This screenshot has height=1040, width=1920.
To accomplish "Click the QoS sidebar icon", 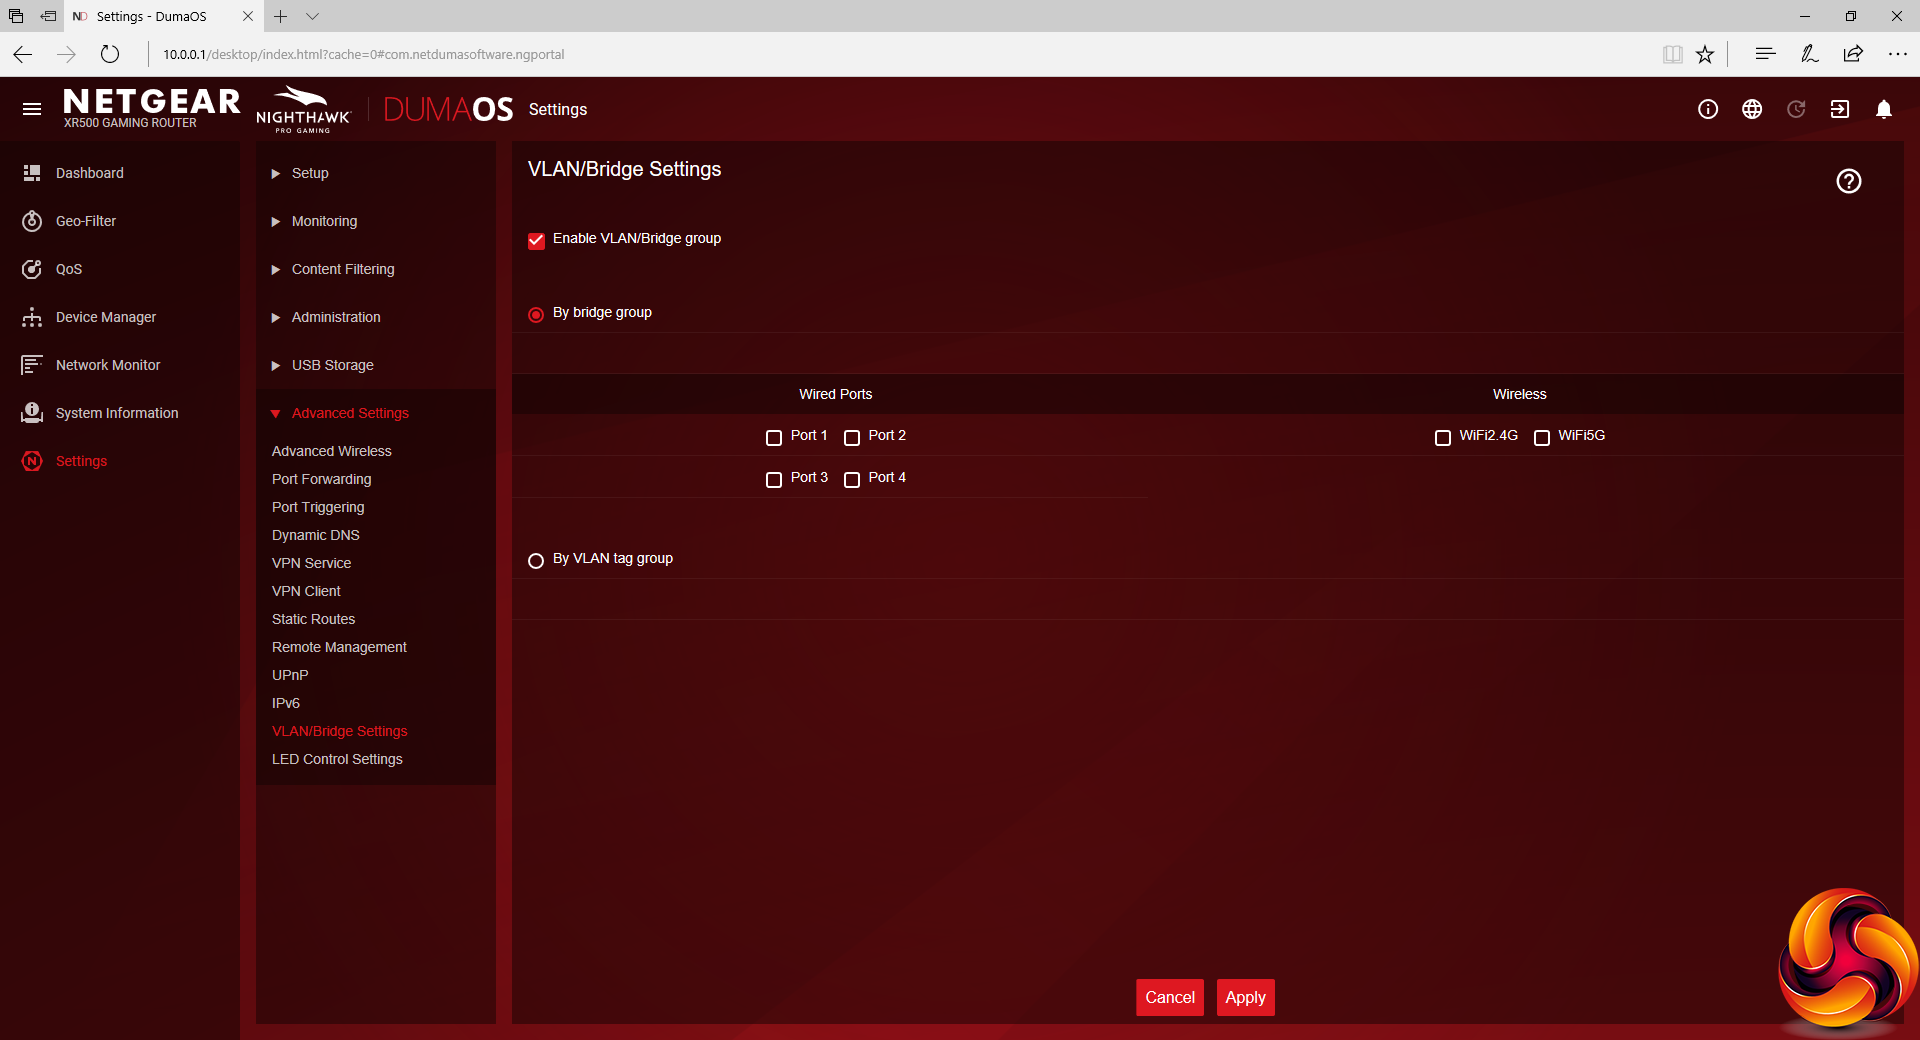I will click(32, 269).
